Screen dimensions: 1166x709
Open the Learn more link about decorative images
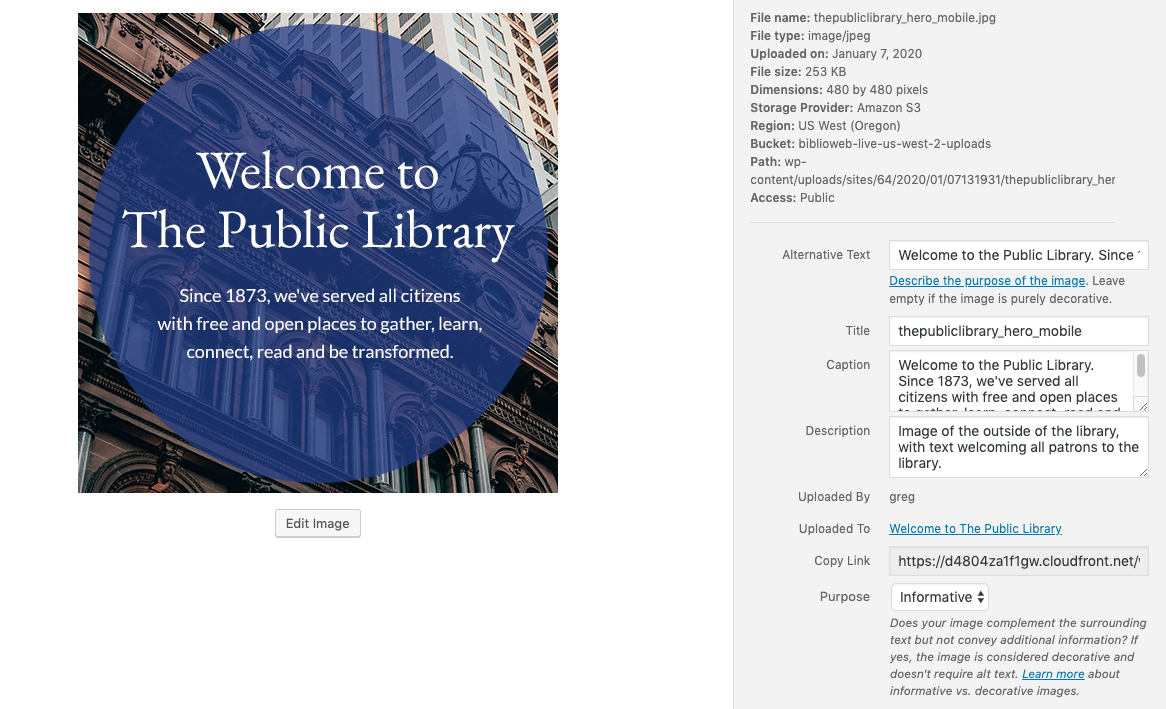tap(1052, 674)
